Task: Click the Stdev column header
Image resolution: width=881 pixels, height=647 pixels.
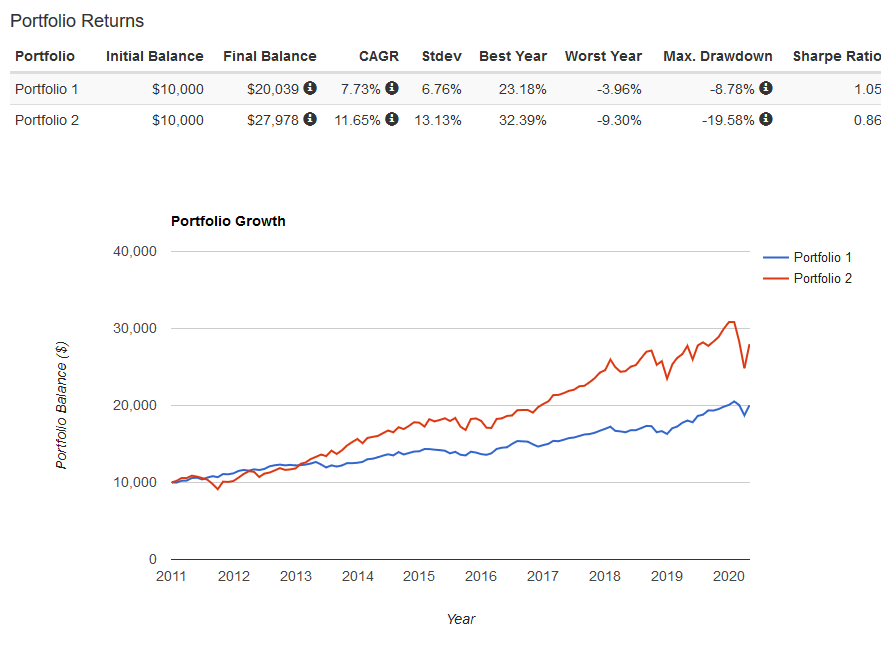Action: coord(442,56)
